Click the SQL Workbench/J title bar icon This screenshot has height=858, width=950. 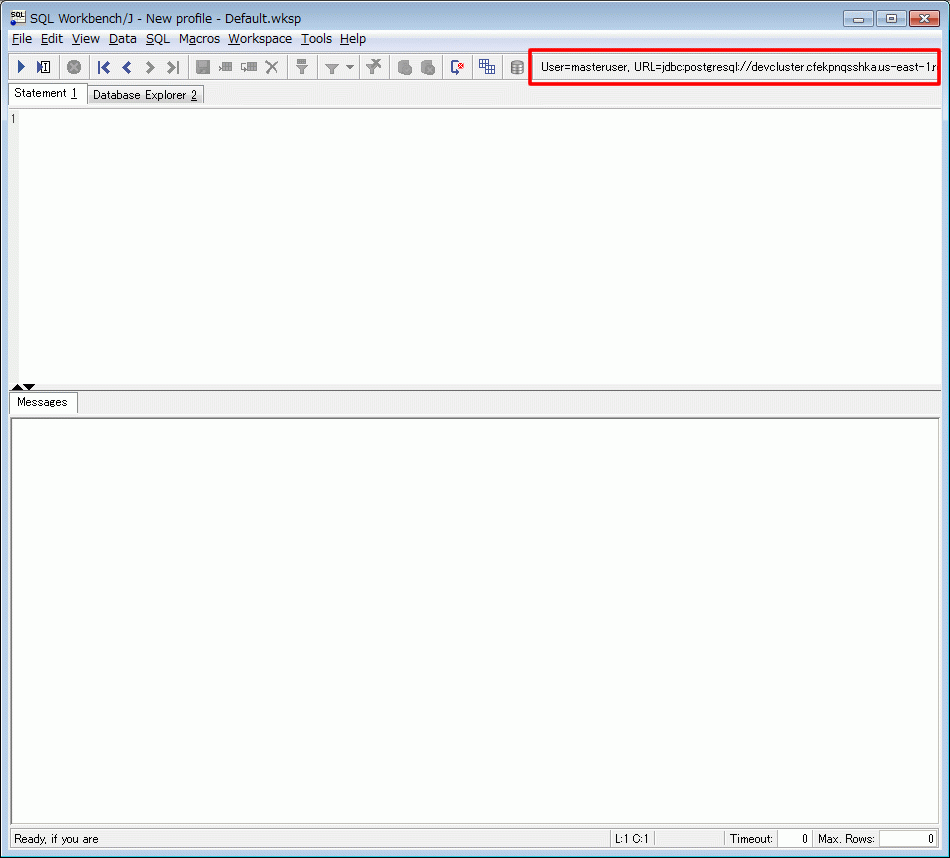18,18
